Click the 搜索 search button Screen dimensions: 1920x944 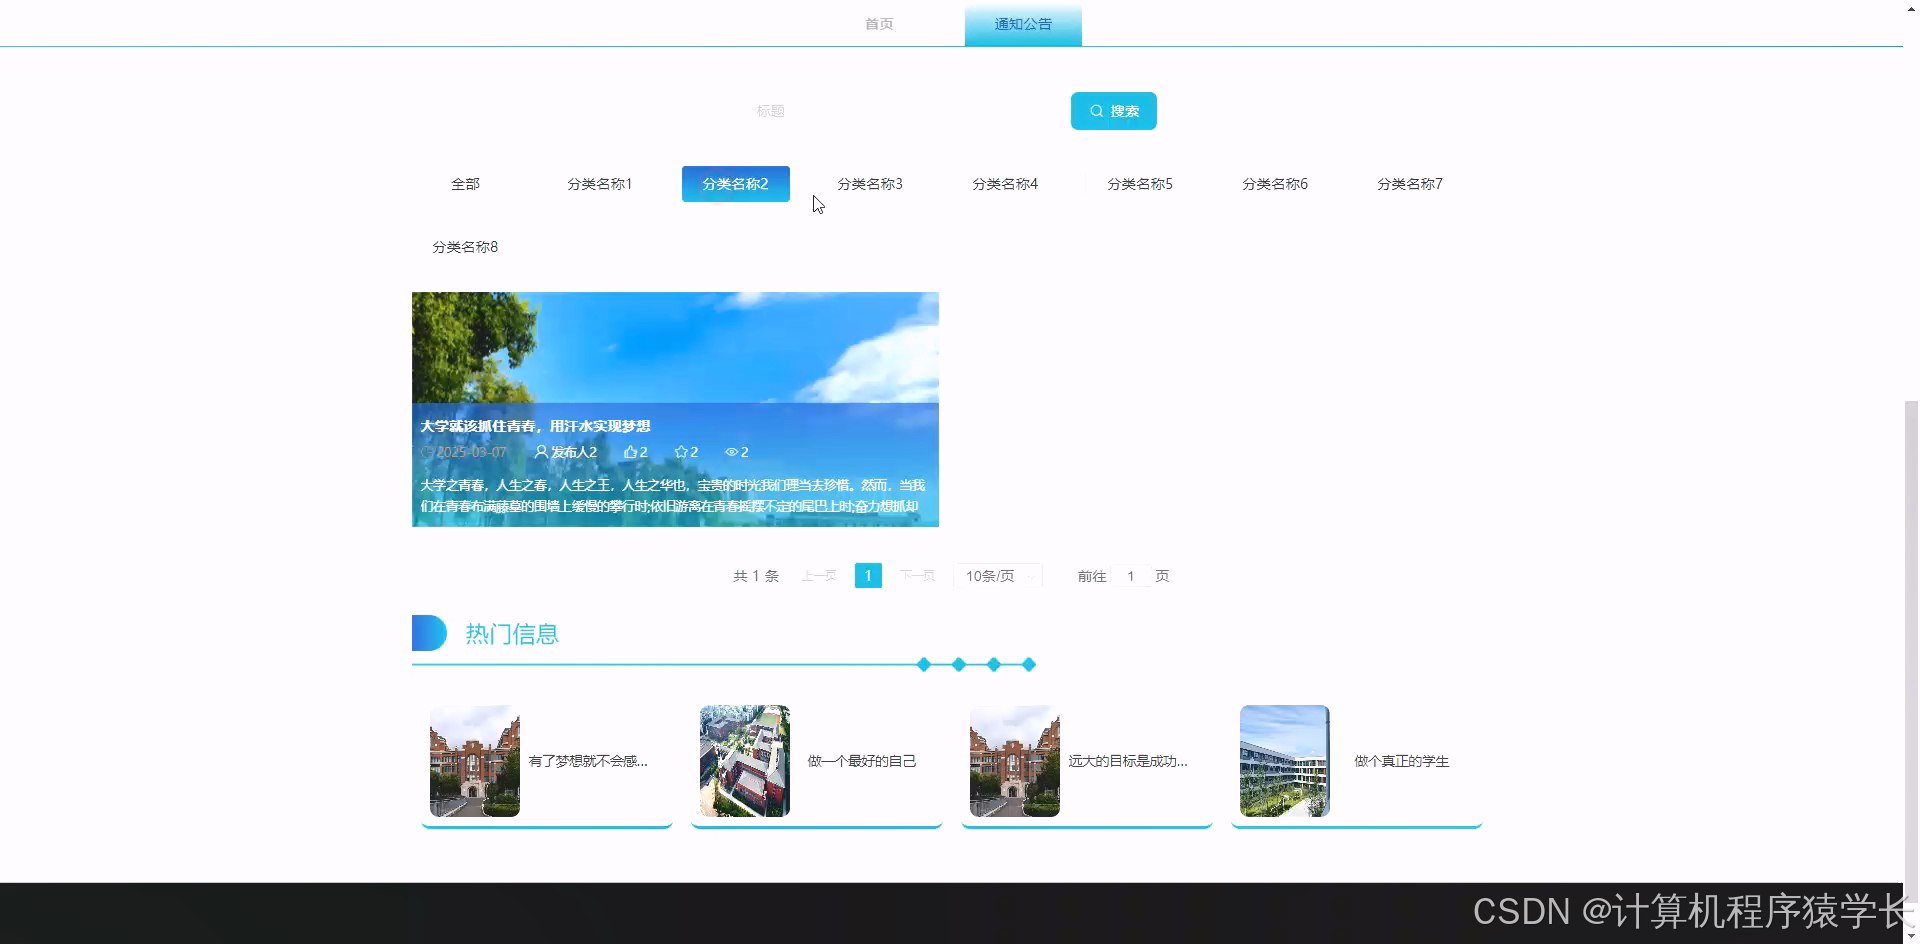[1113, 110]
